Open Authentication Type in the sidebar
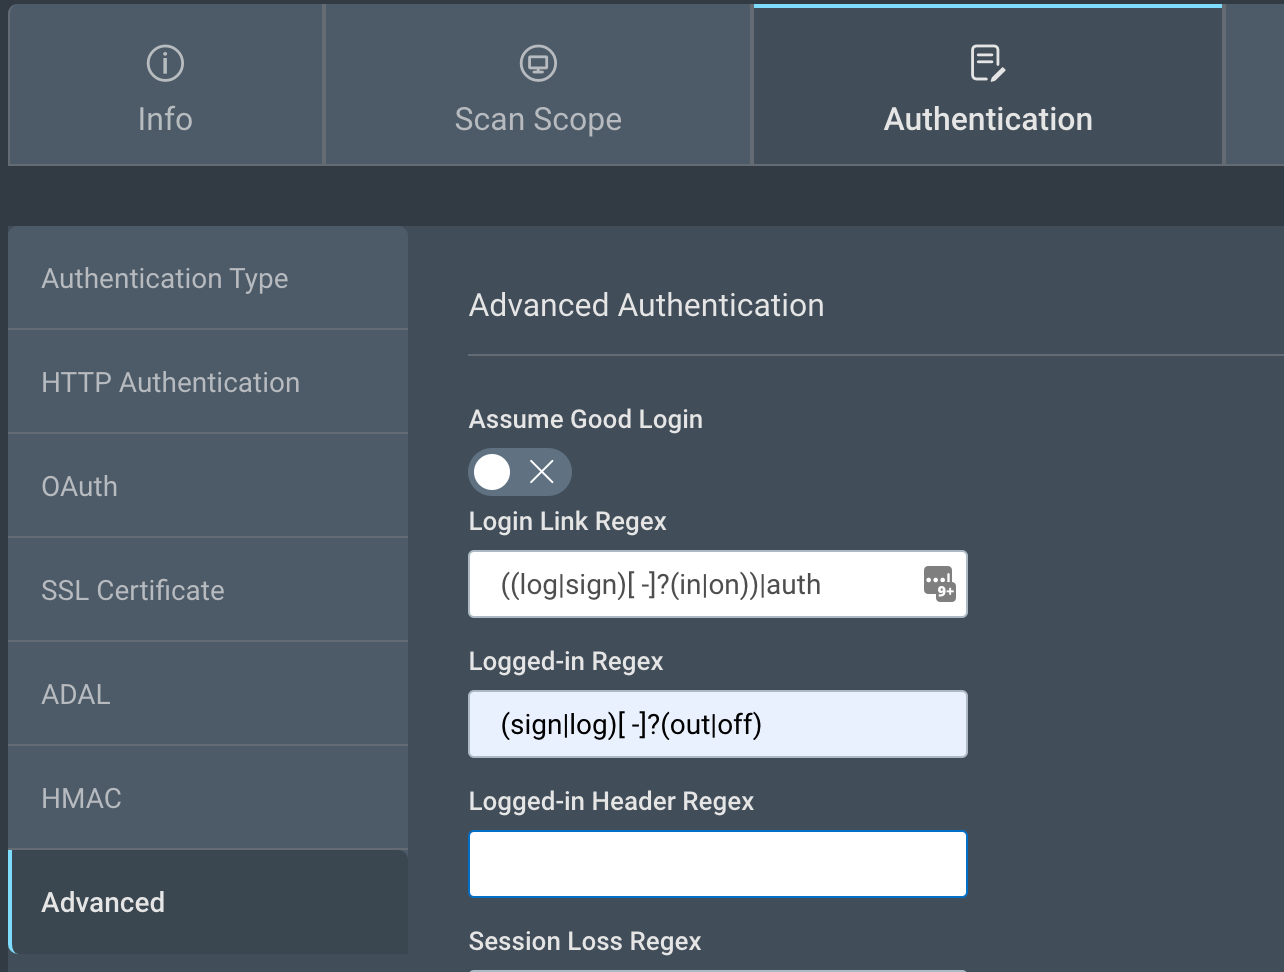1284x972 pixels. pos(165,278)
